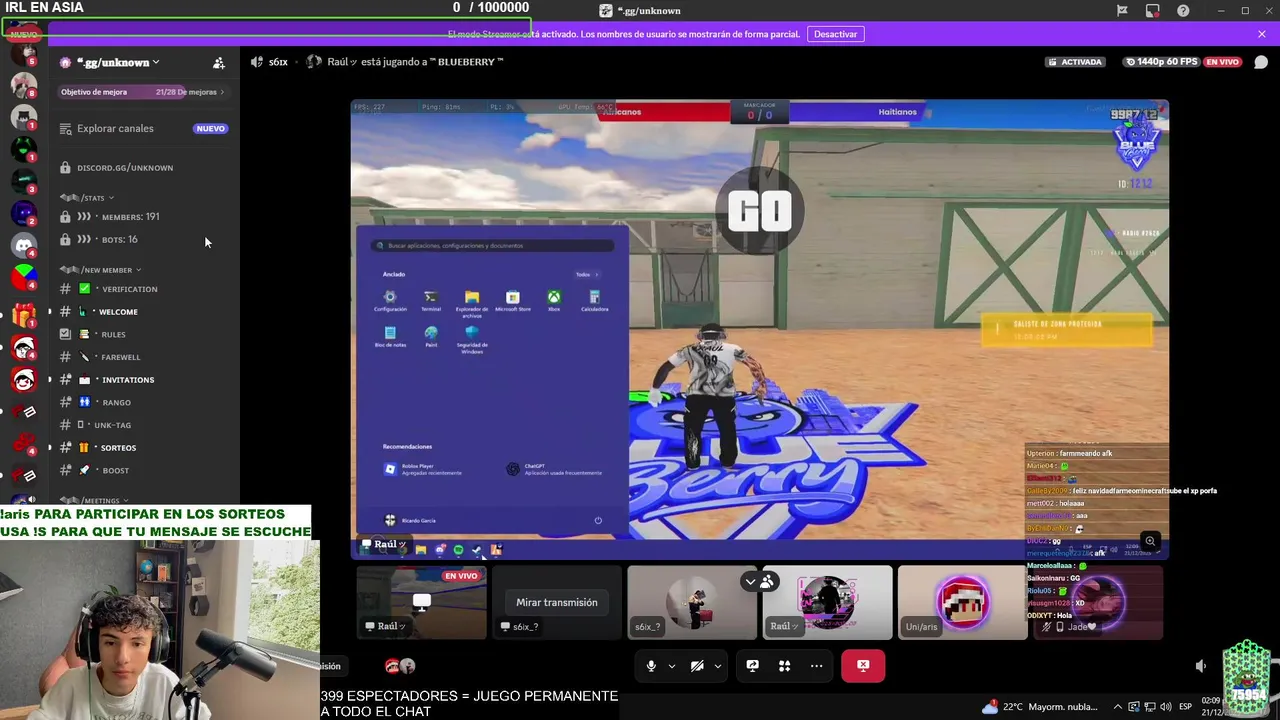Disconnect from the voice call
This screenshot has height=720, width=1280.
863,666
